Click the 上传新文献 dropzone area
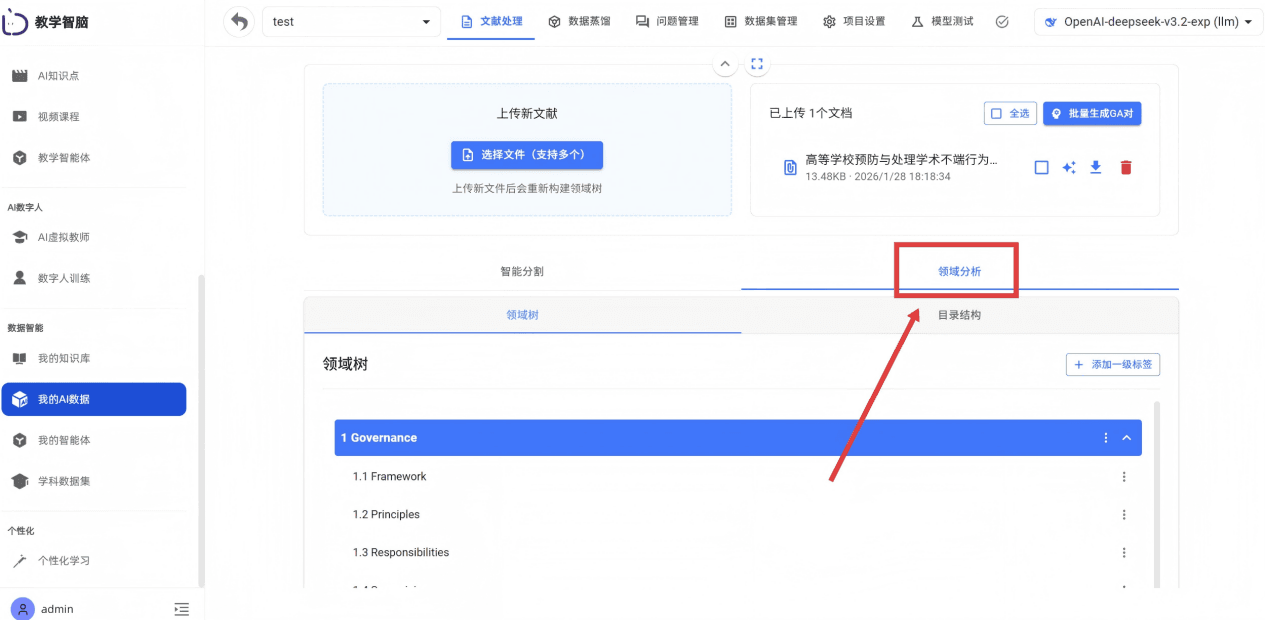 point(527,149)
